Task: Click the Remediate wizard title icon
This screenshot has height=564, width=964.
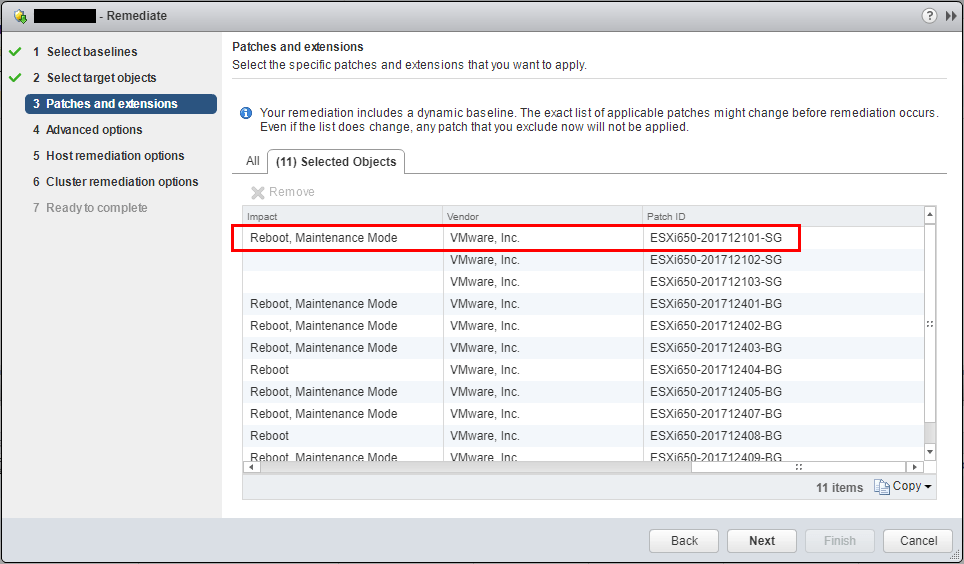Action: click(20, 16)
